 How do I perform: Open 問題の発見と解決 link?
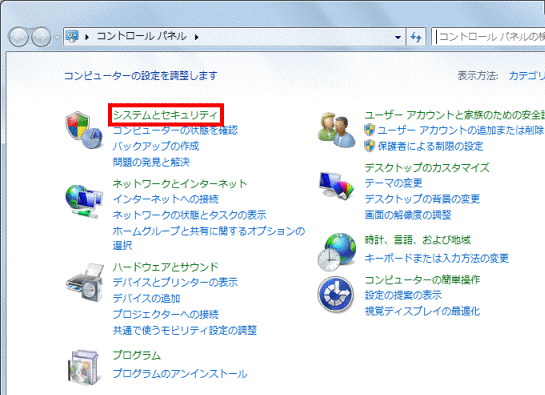[x=151, y=162]
